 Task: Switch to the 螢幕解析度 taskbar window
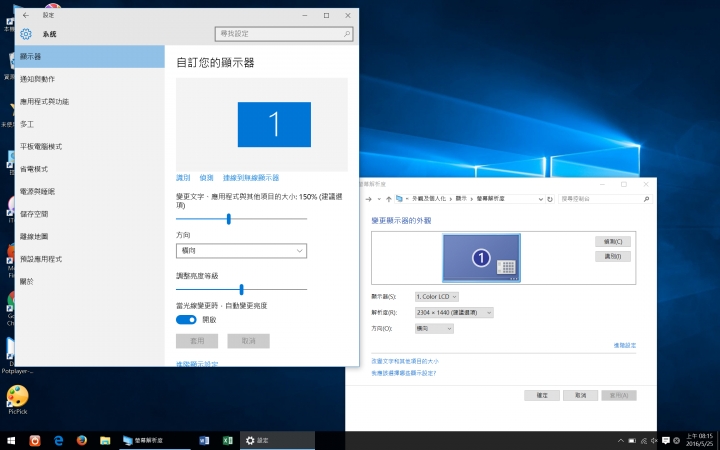[154, 441]
